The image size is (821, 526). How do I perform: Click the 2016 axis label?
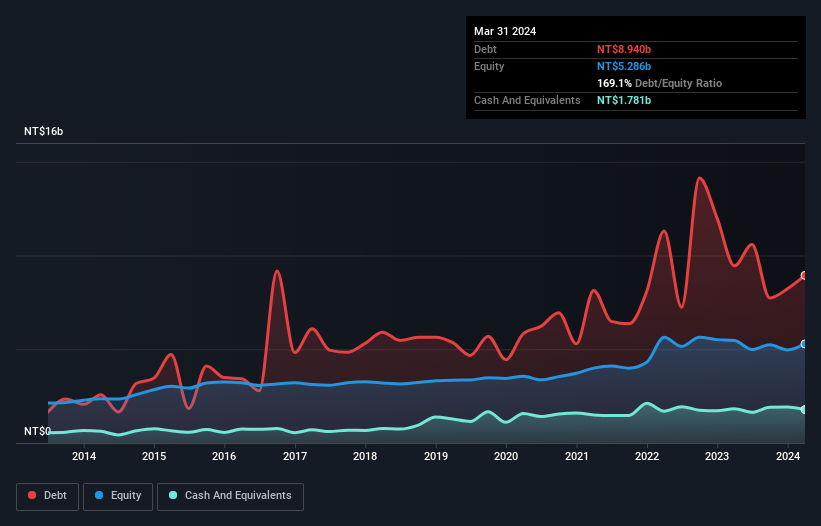pos(224,456)
